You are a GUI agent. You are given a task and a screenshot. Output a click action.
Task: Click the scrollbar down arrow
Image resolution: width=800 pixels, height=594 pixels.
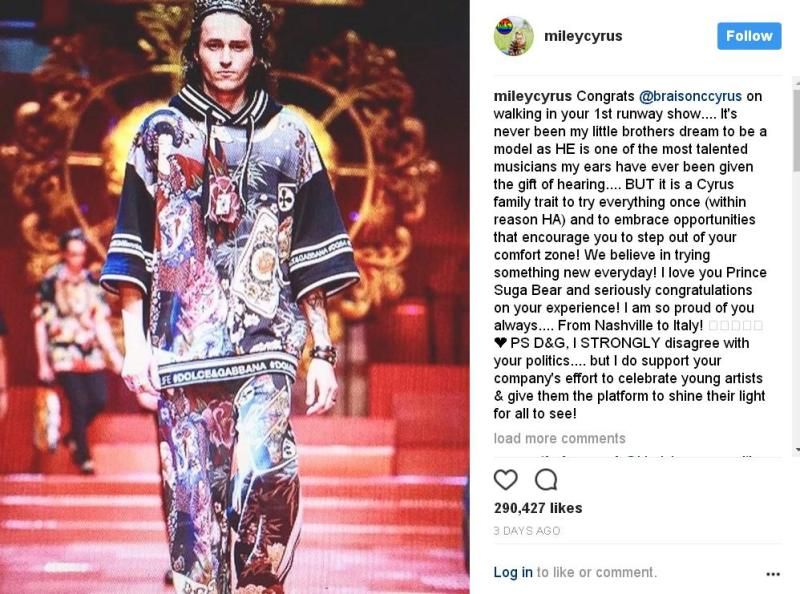pos(797,450)
